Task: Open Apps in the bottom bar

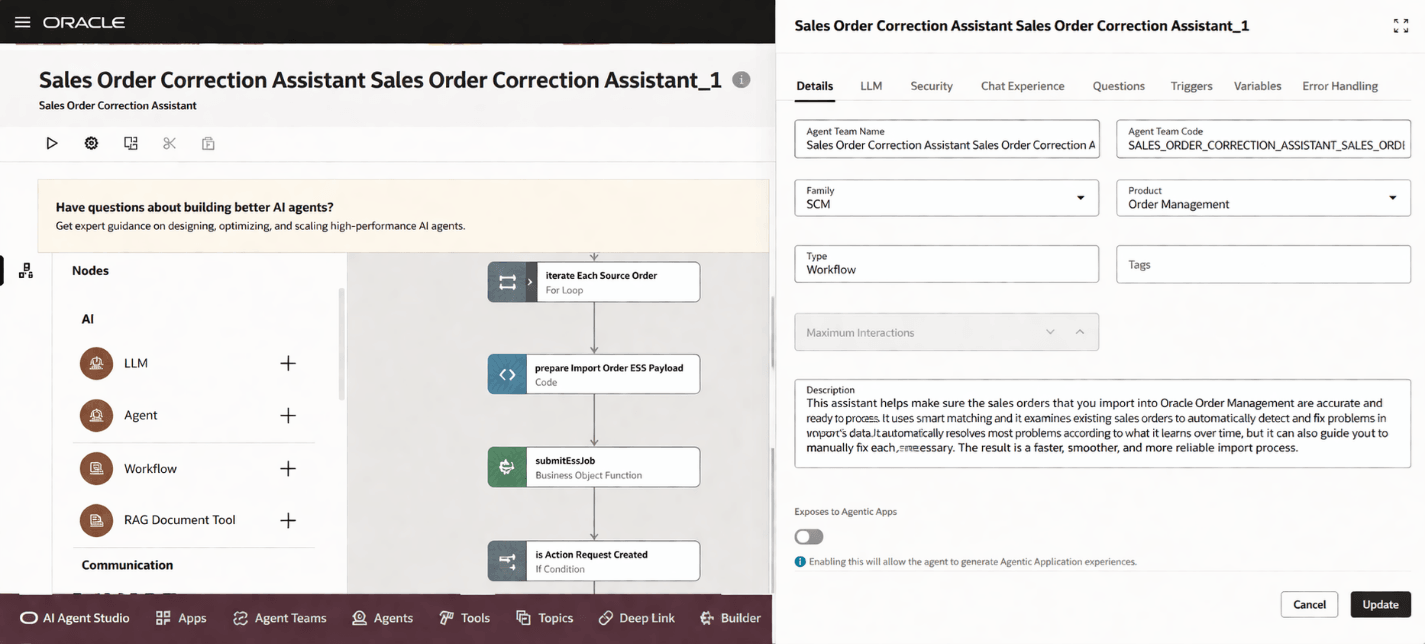Action: [x=181, y=618]
